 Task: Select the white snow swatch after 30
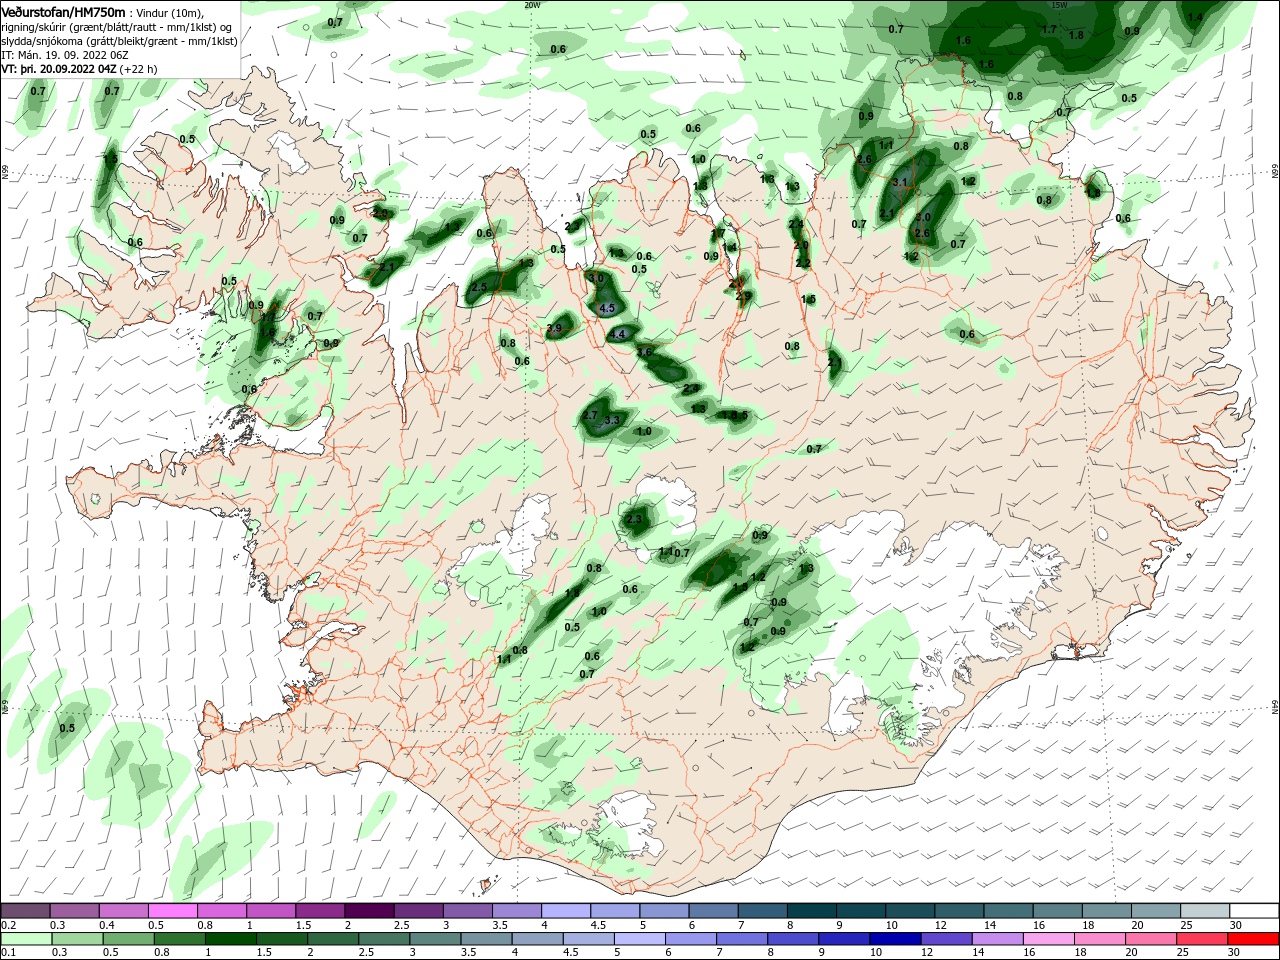click(x=1252, y=911)
